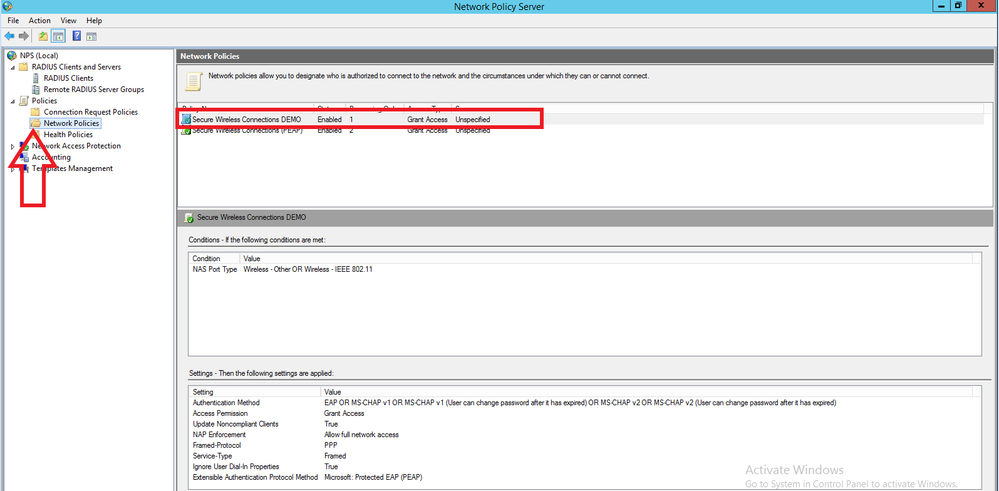Viewport: 999px width, 491px height.
Task: Click the blue Help toolbar icon
Action: click(x=76, y=36)
